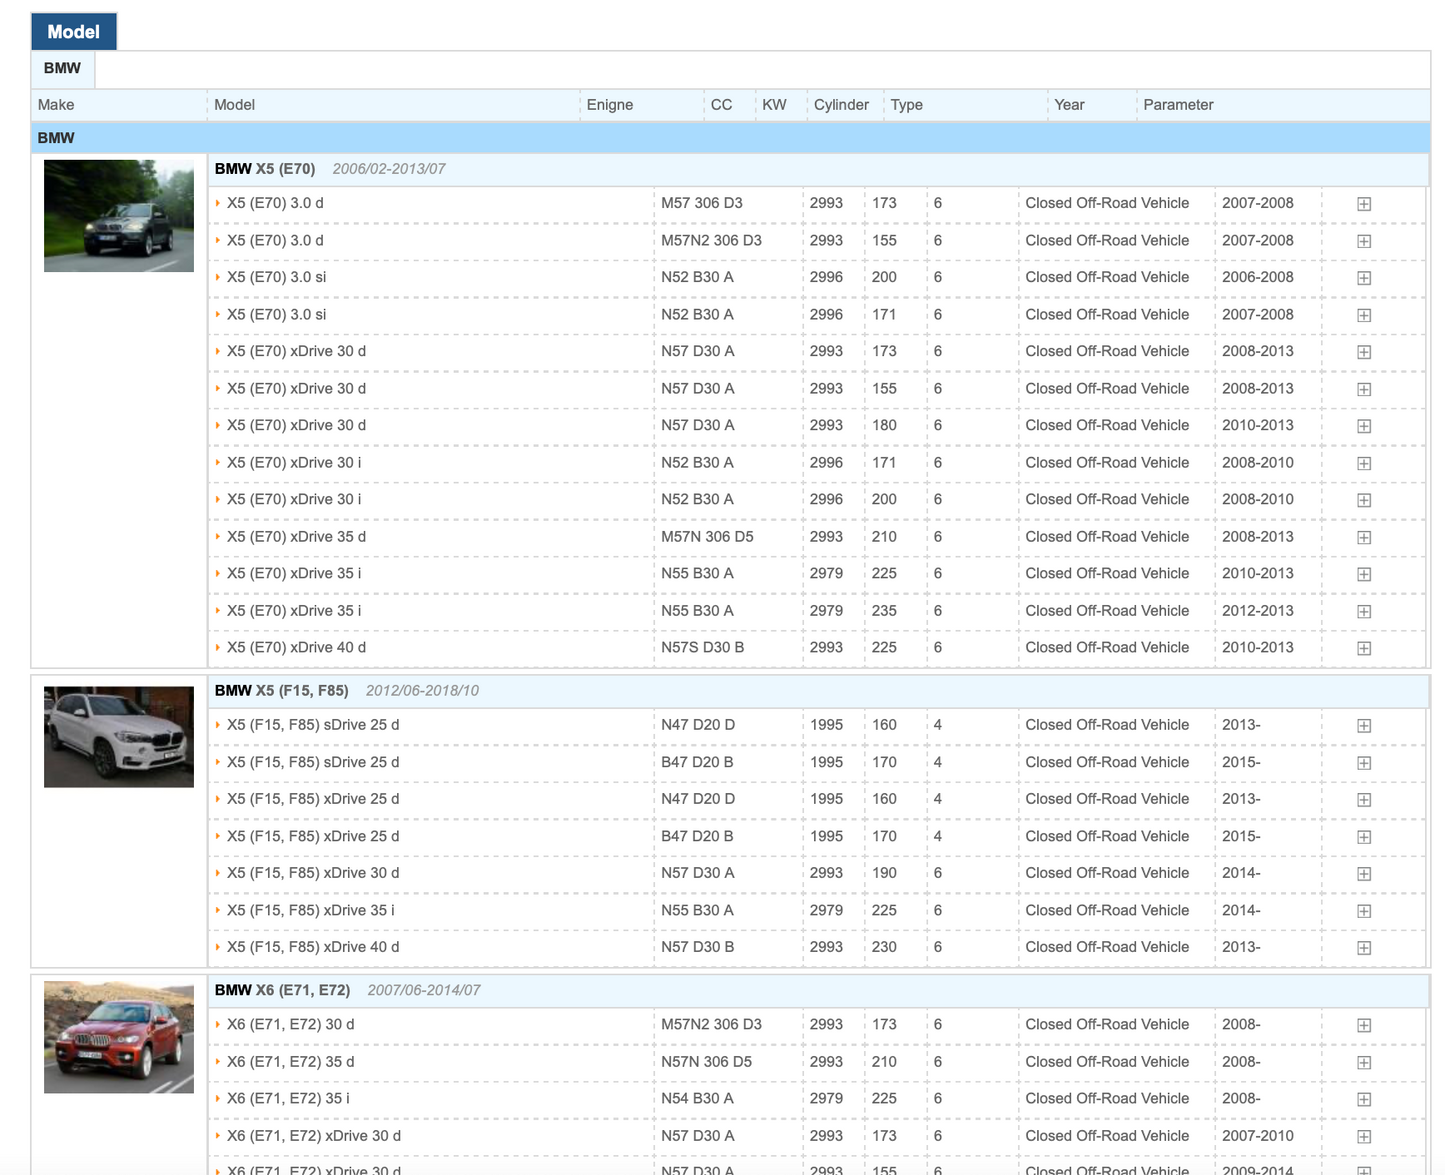Click year cell 2012-2013

(1258, 611)
